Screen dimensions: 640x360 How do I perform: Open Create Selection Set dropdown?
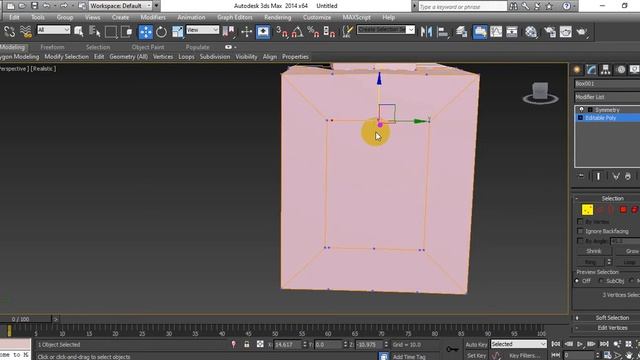point(386,30)
